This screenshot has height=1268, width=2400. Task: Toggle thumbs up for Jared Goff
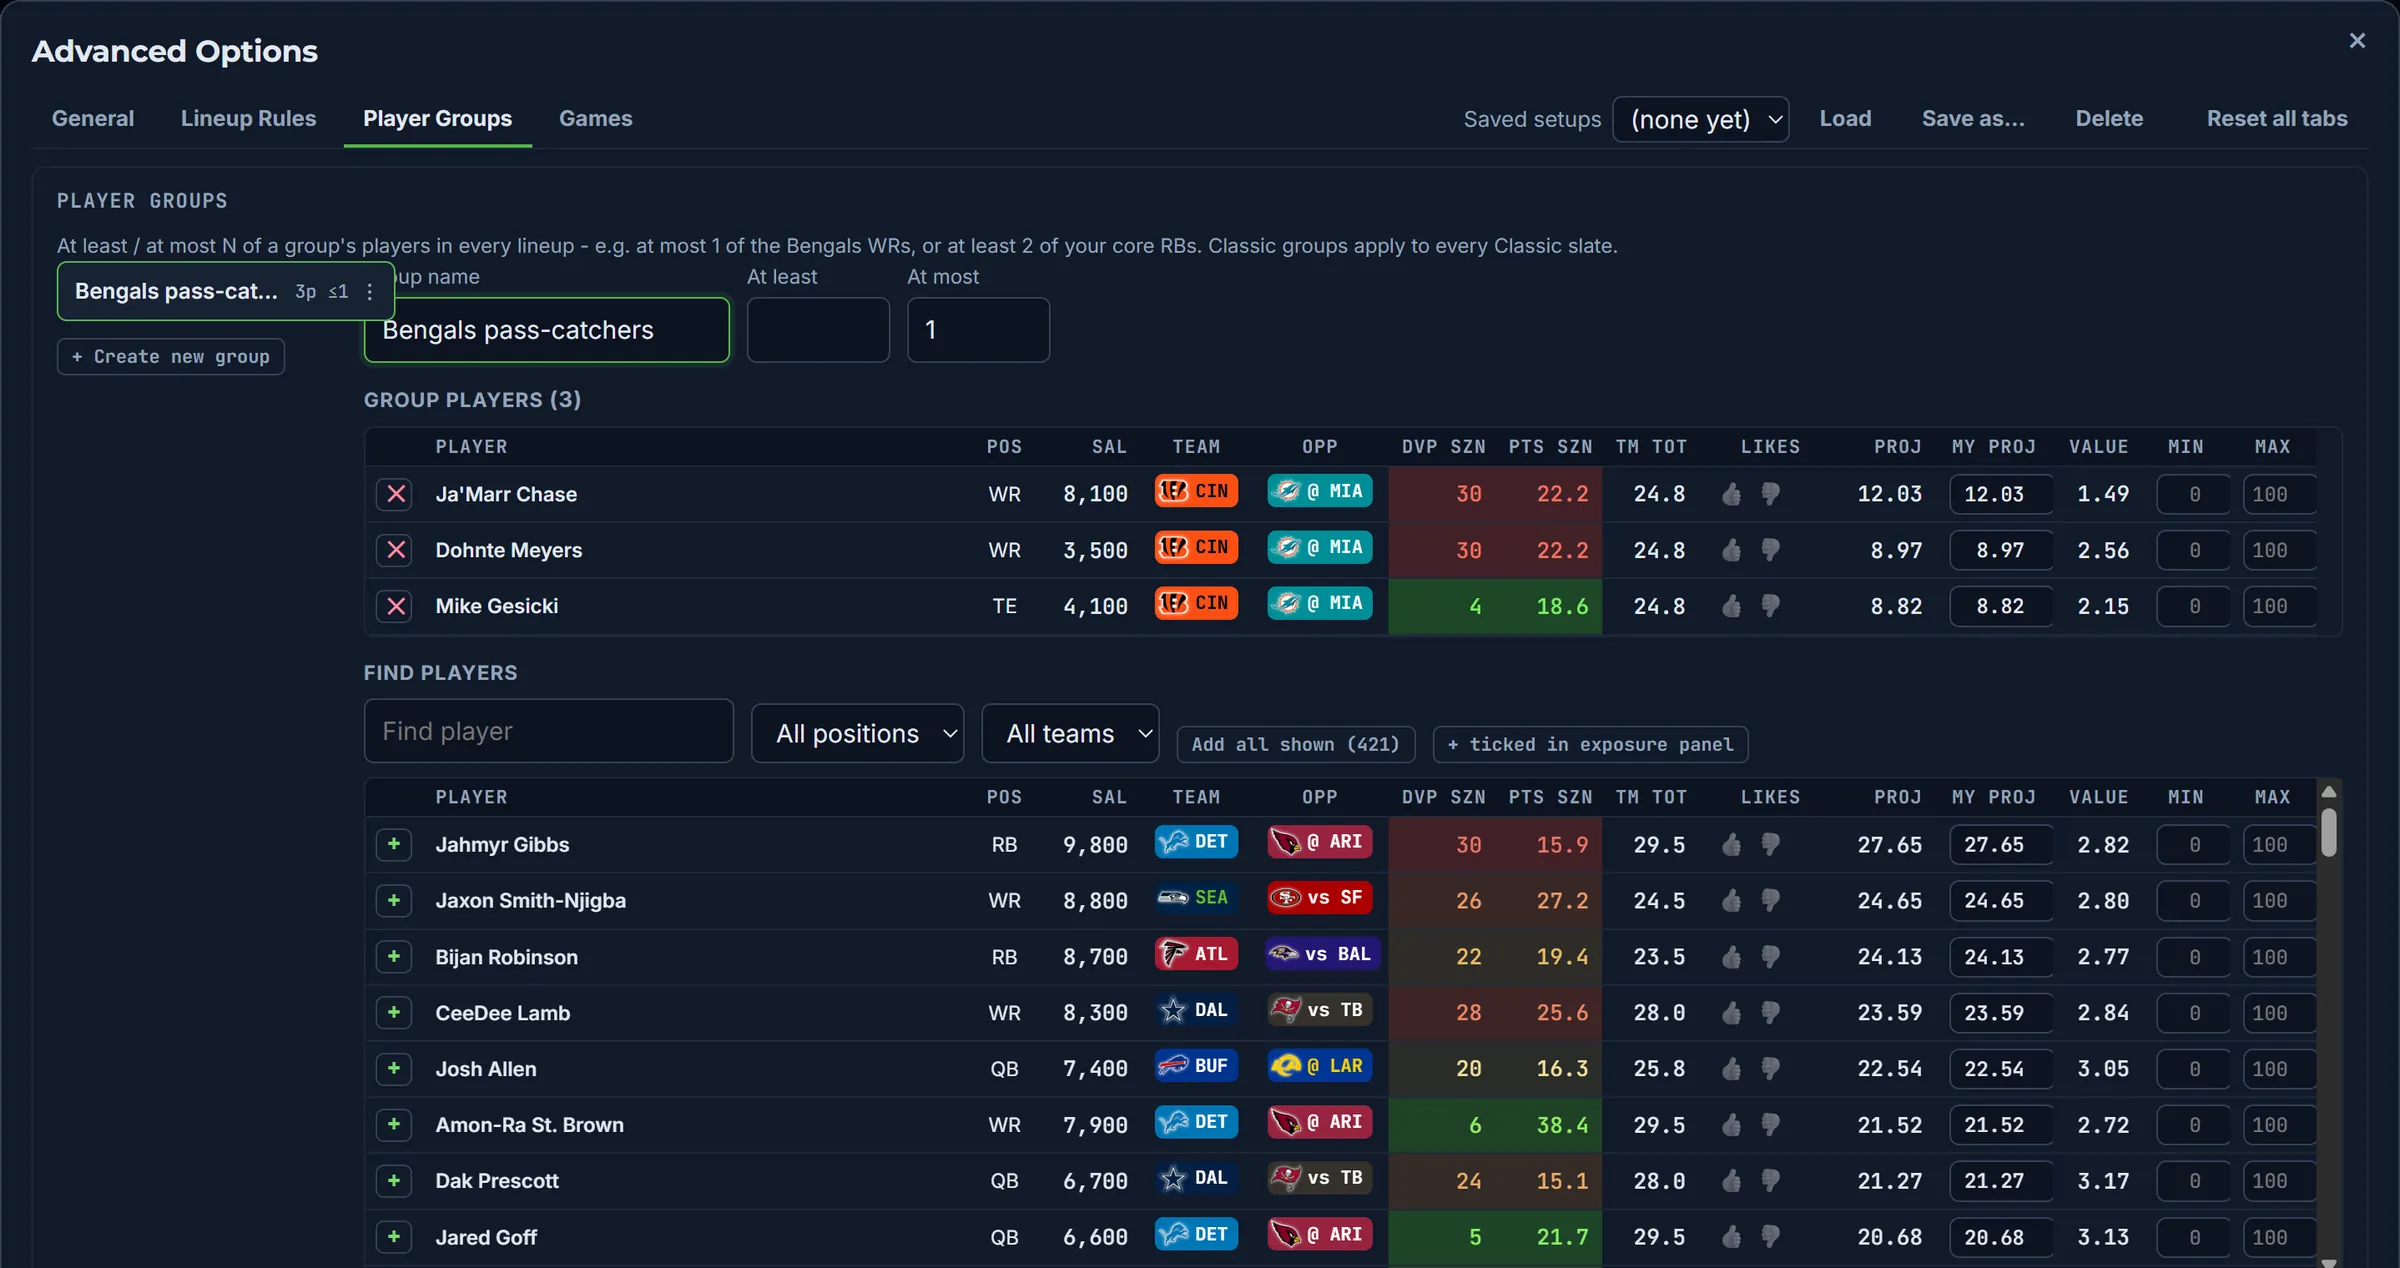[x=1732, y=1237]
